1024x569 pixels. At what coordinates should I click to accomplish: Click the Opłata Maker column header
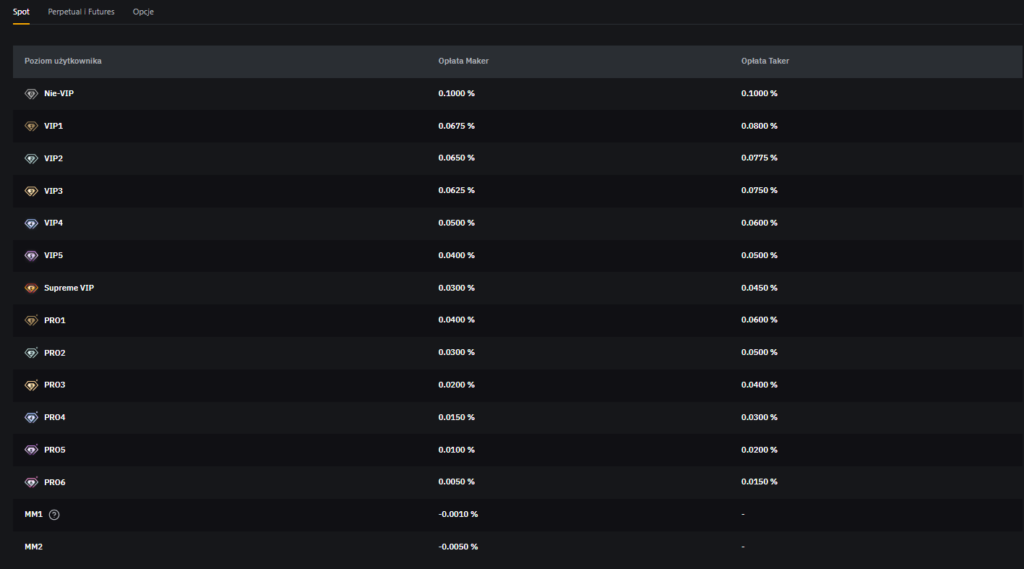(463, 61)
